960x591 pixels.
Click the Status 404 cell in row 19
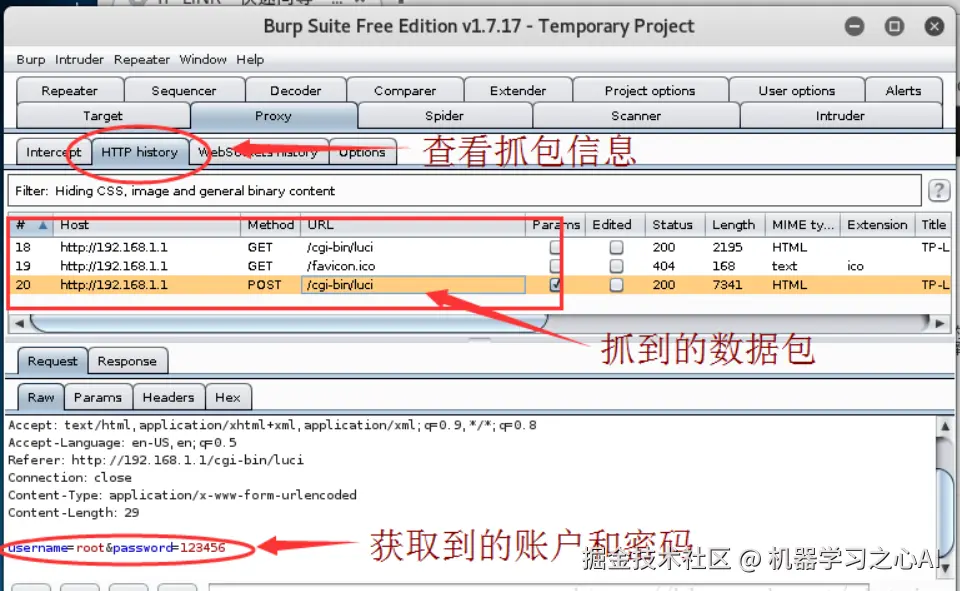[x=664, y=266]
